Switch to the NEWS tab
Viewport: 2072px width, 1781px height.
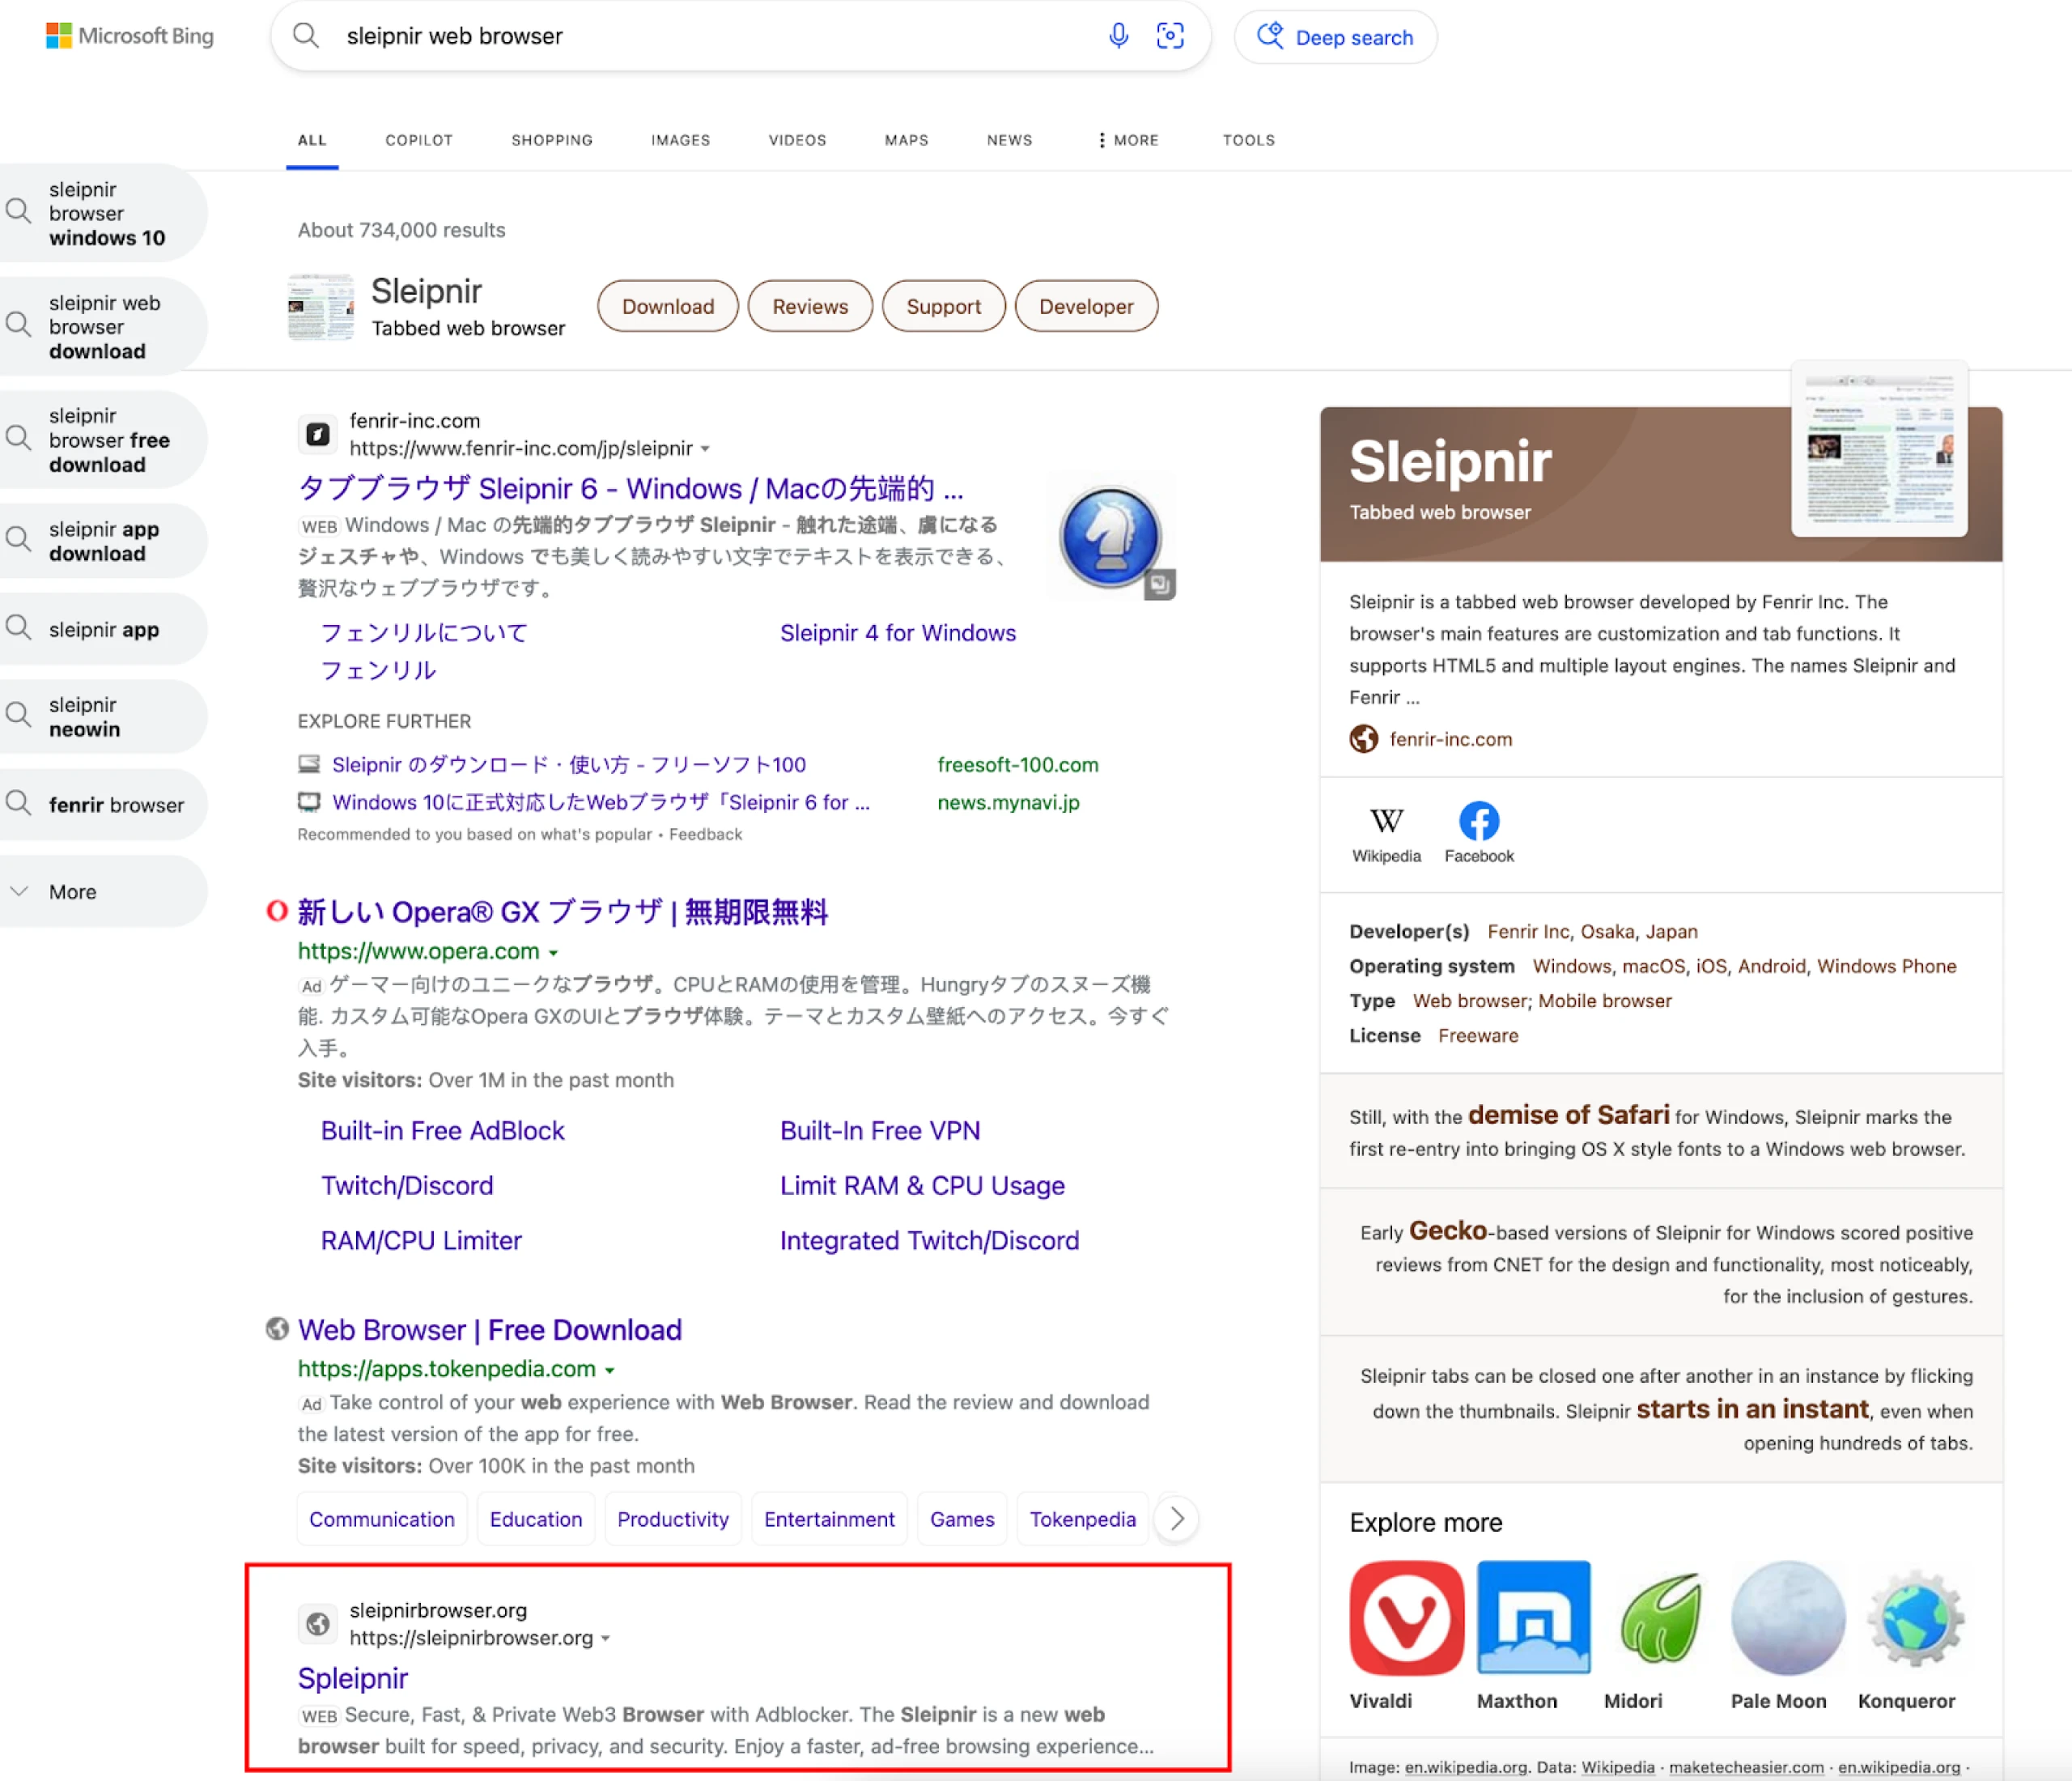tap(1009, 140)
